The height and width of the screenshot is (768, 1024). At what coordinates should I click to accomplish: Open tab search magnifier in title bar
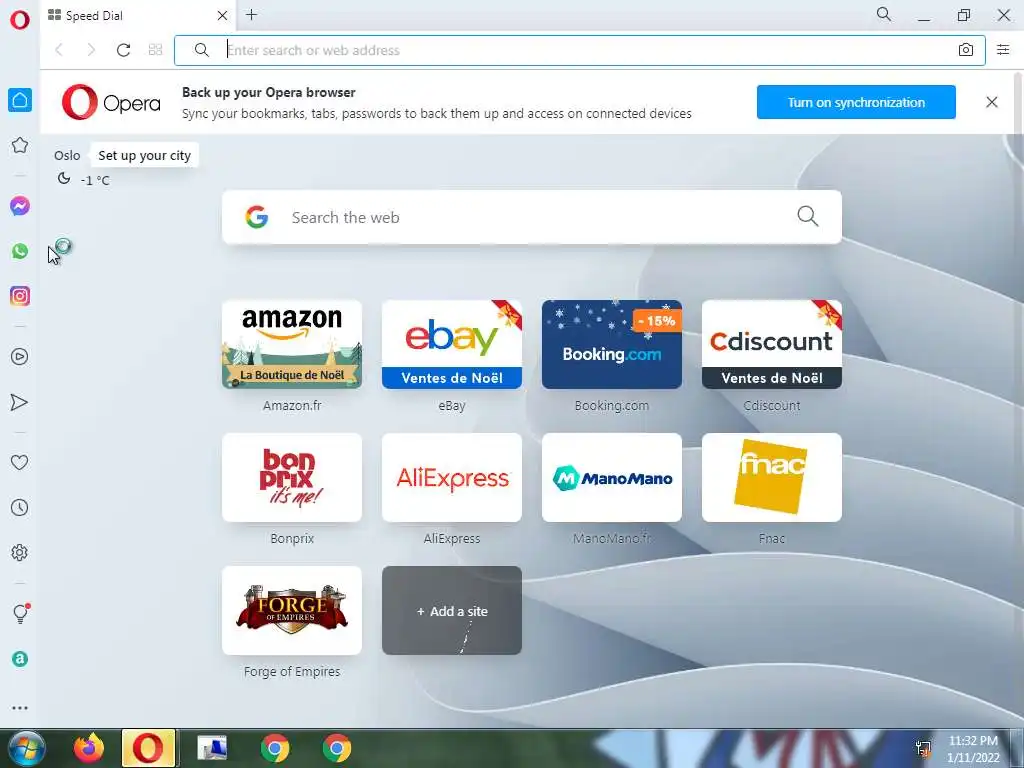click(x=884, y=14)
